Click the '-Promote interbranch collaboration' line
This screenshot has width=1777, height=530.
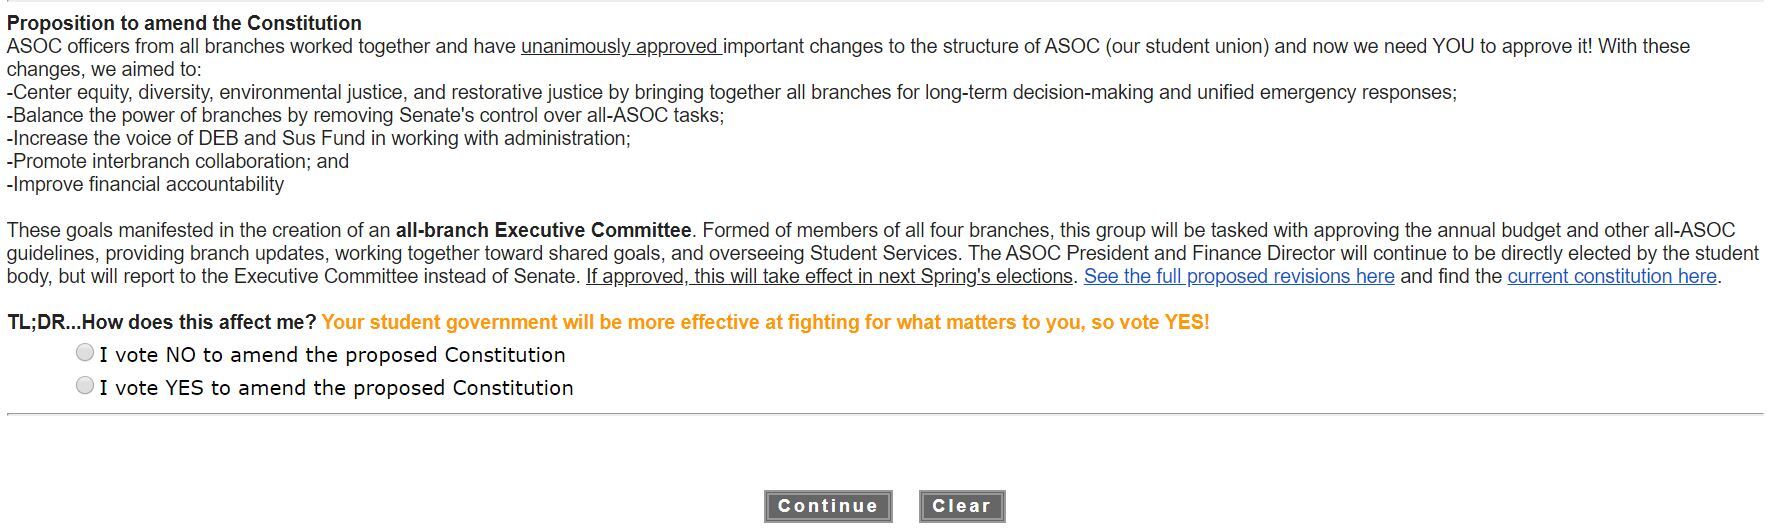click(x=178, y=162)
